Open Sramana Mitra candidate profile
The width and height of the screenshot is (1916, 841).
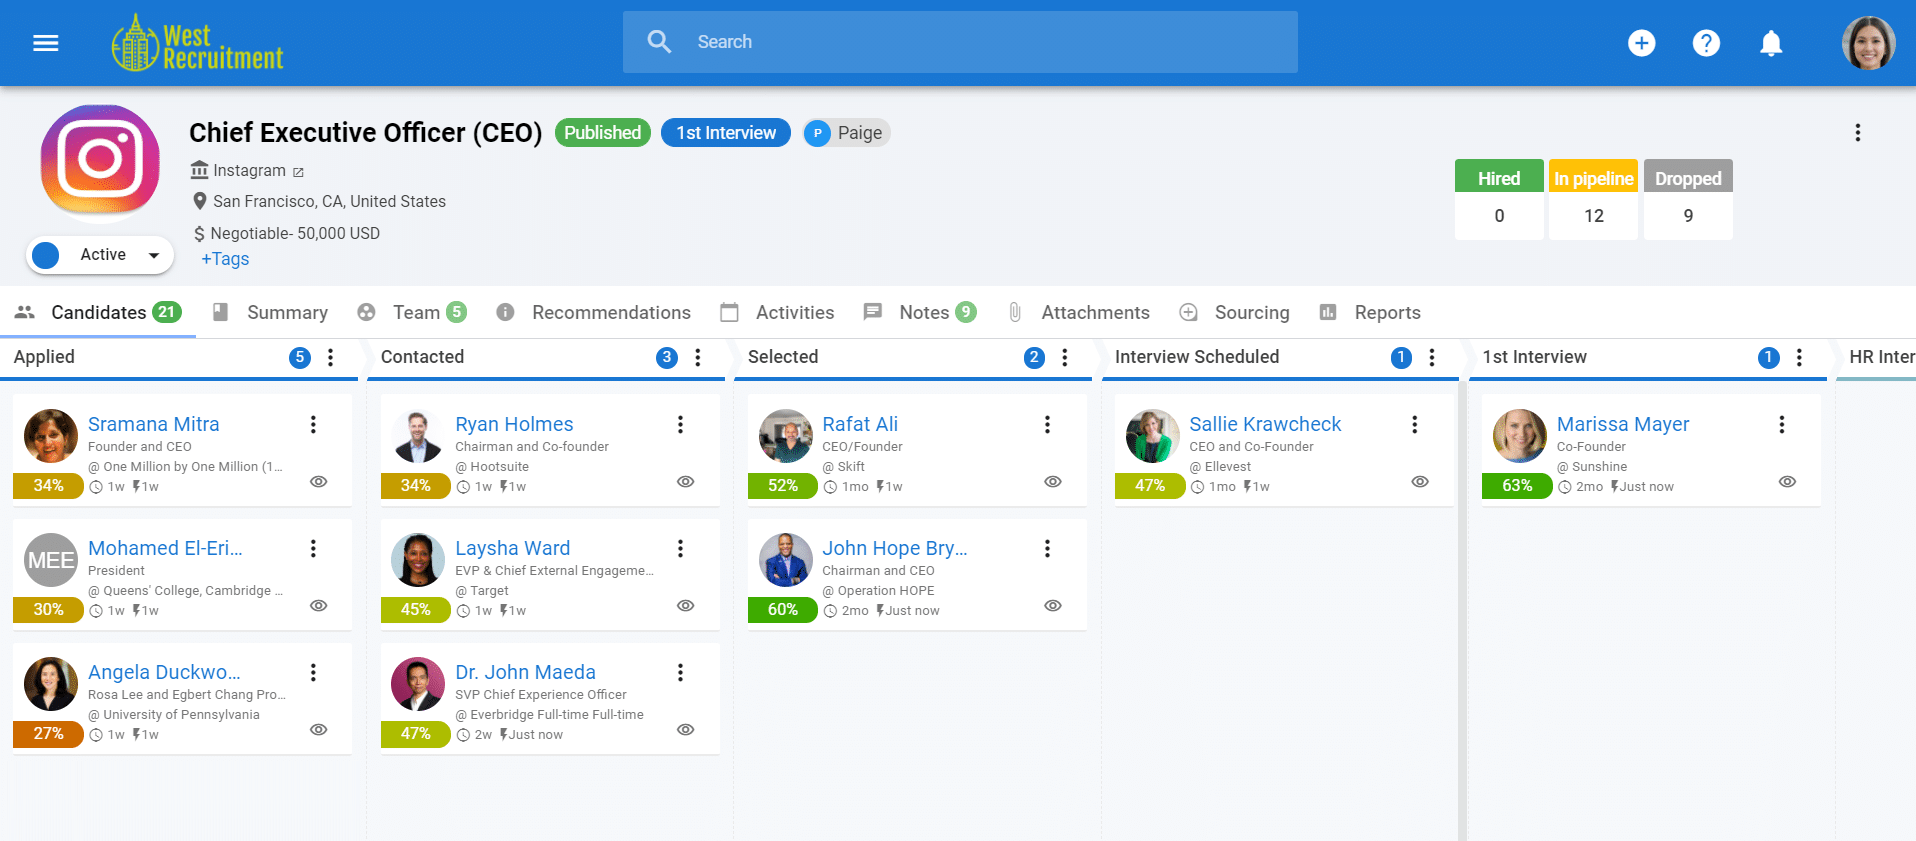click(154, 424)
